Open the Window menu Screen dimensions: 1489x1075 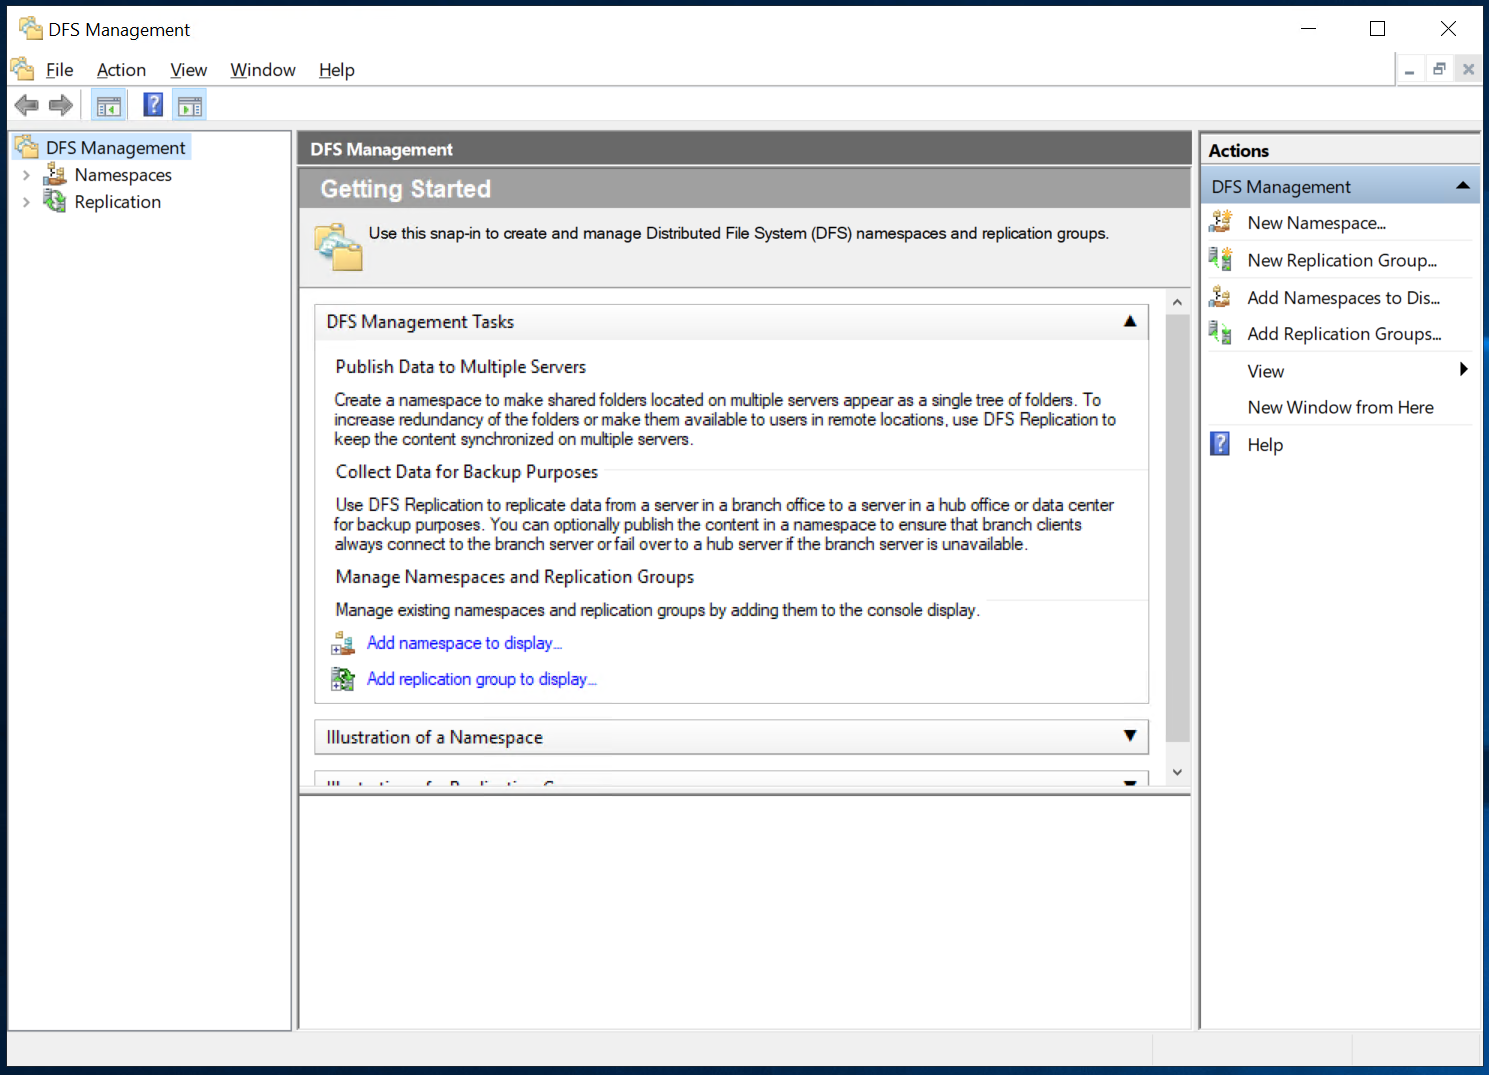click(263, 70)
